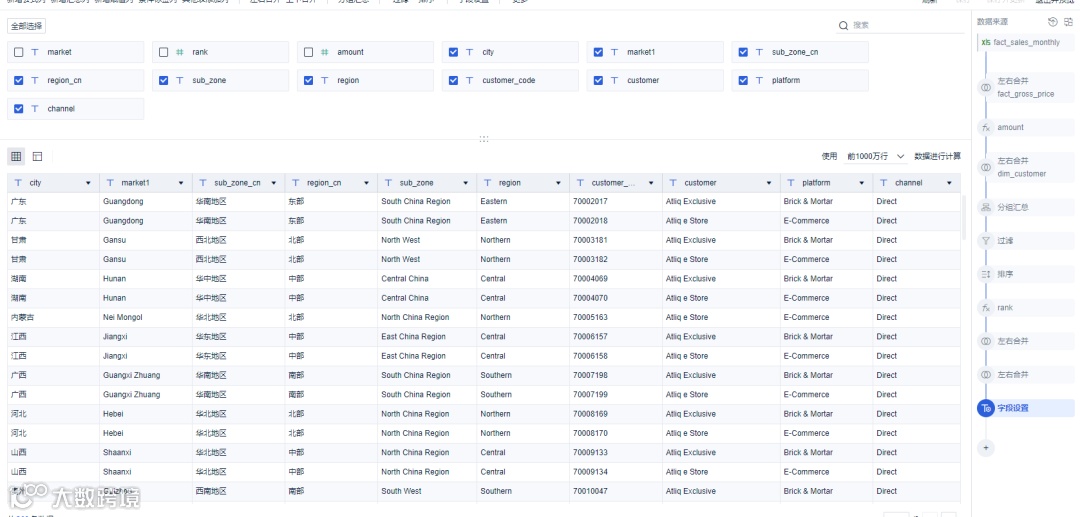The width and height of the screenshot is (1080, 517).
Task: Select the 西南地区 cell
Action: tap(238, 492)
